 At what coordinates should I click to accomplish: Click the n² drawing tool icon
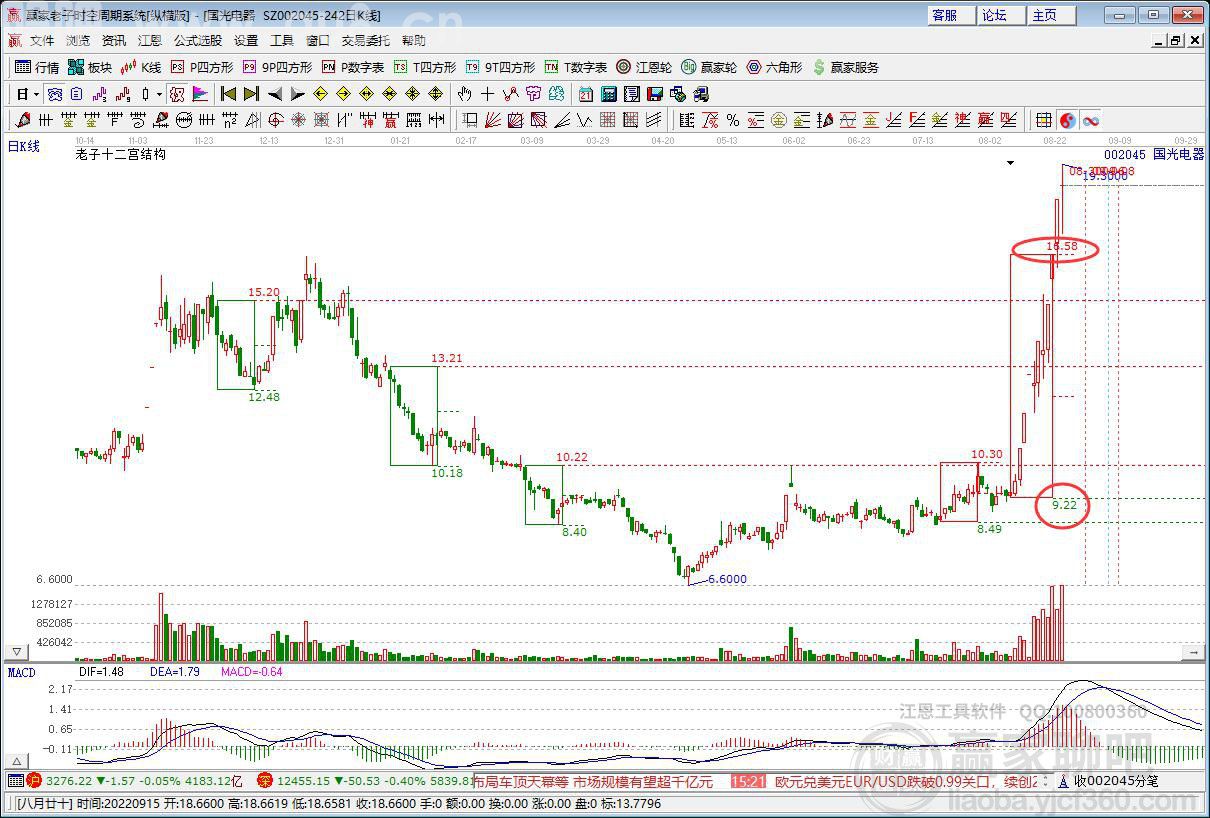(x=229, y=120)
